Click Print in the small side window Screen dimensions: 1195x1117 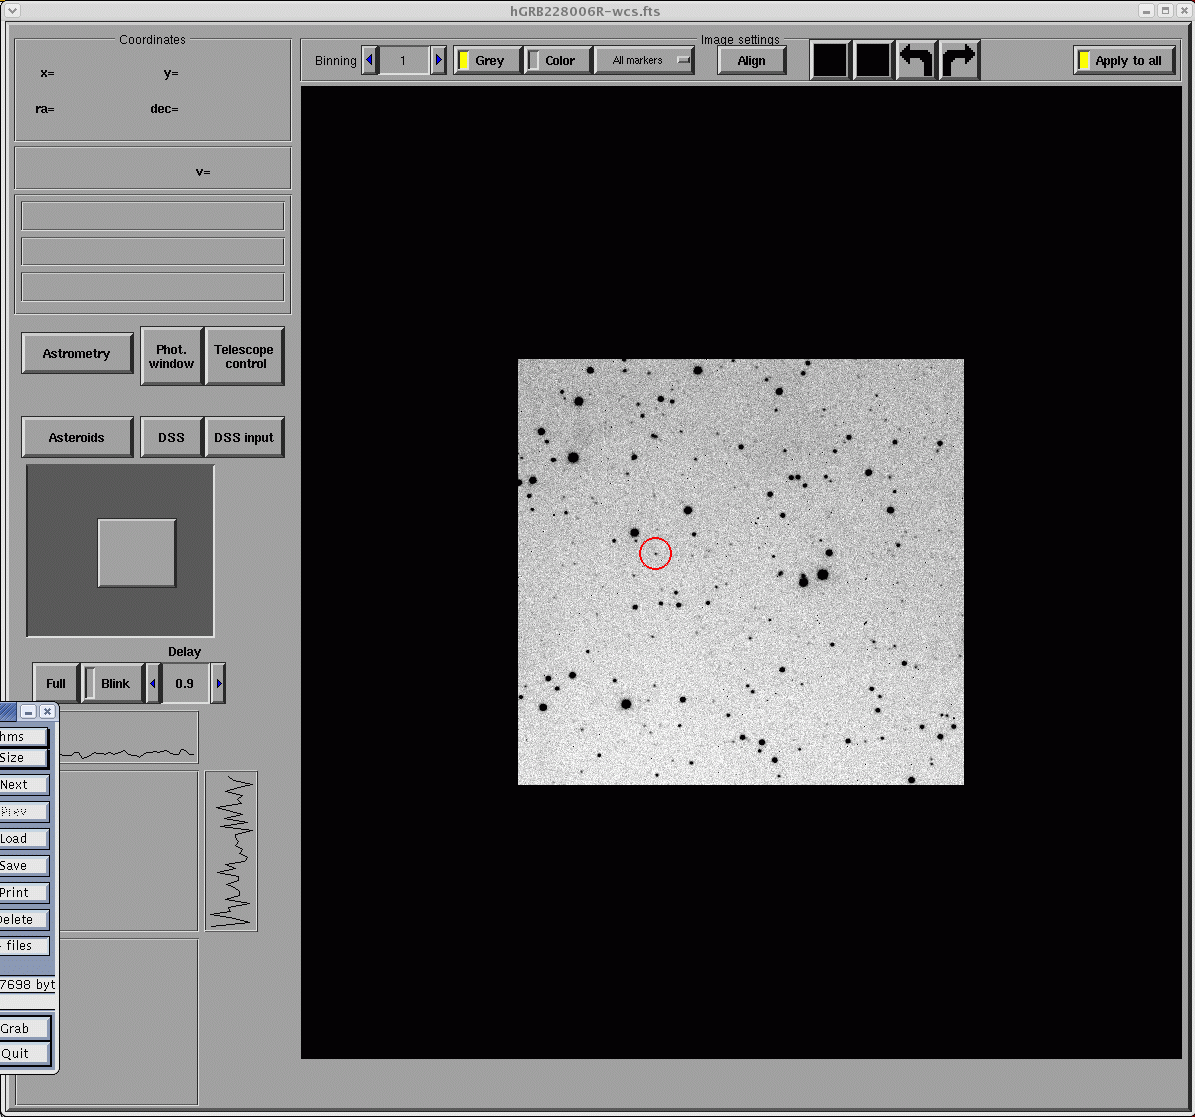(x=24, y=892)
